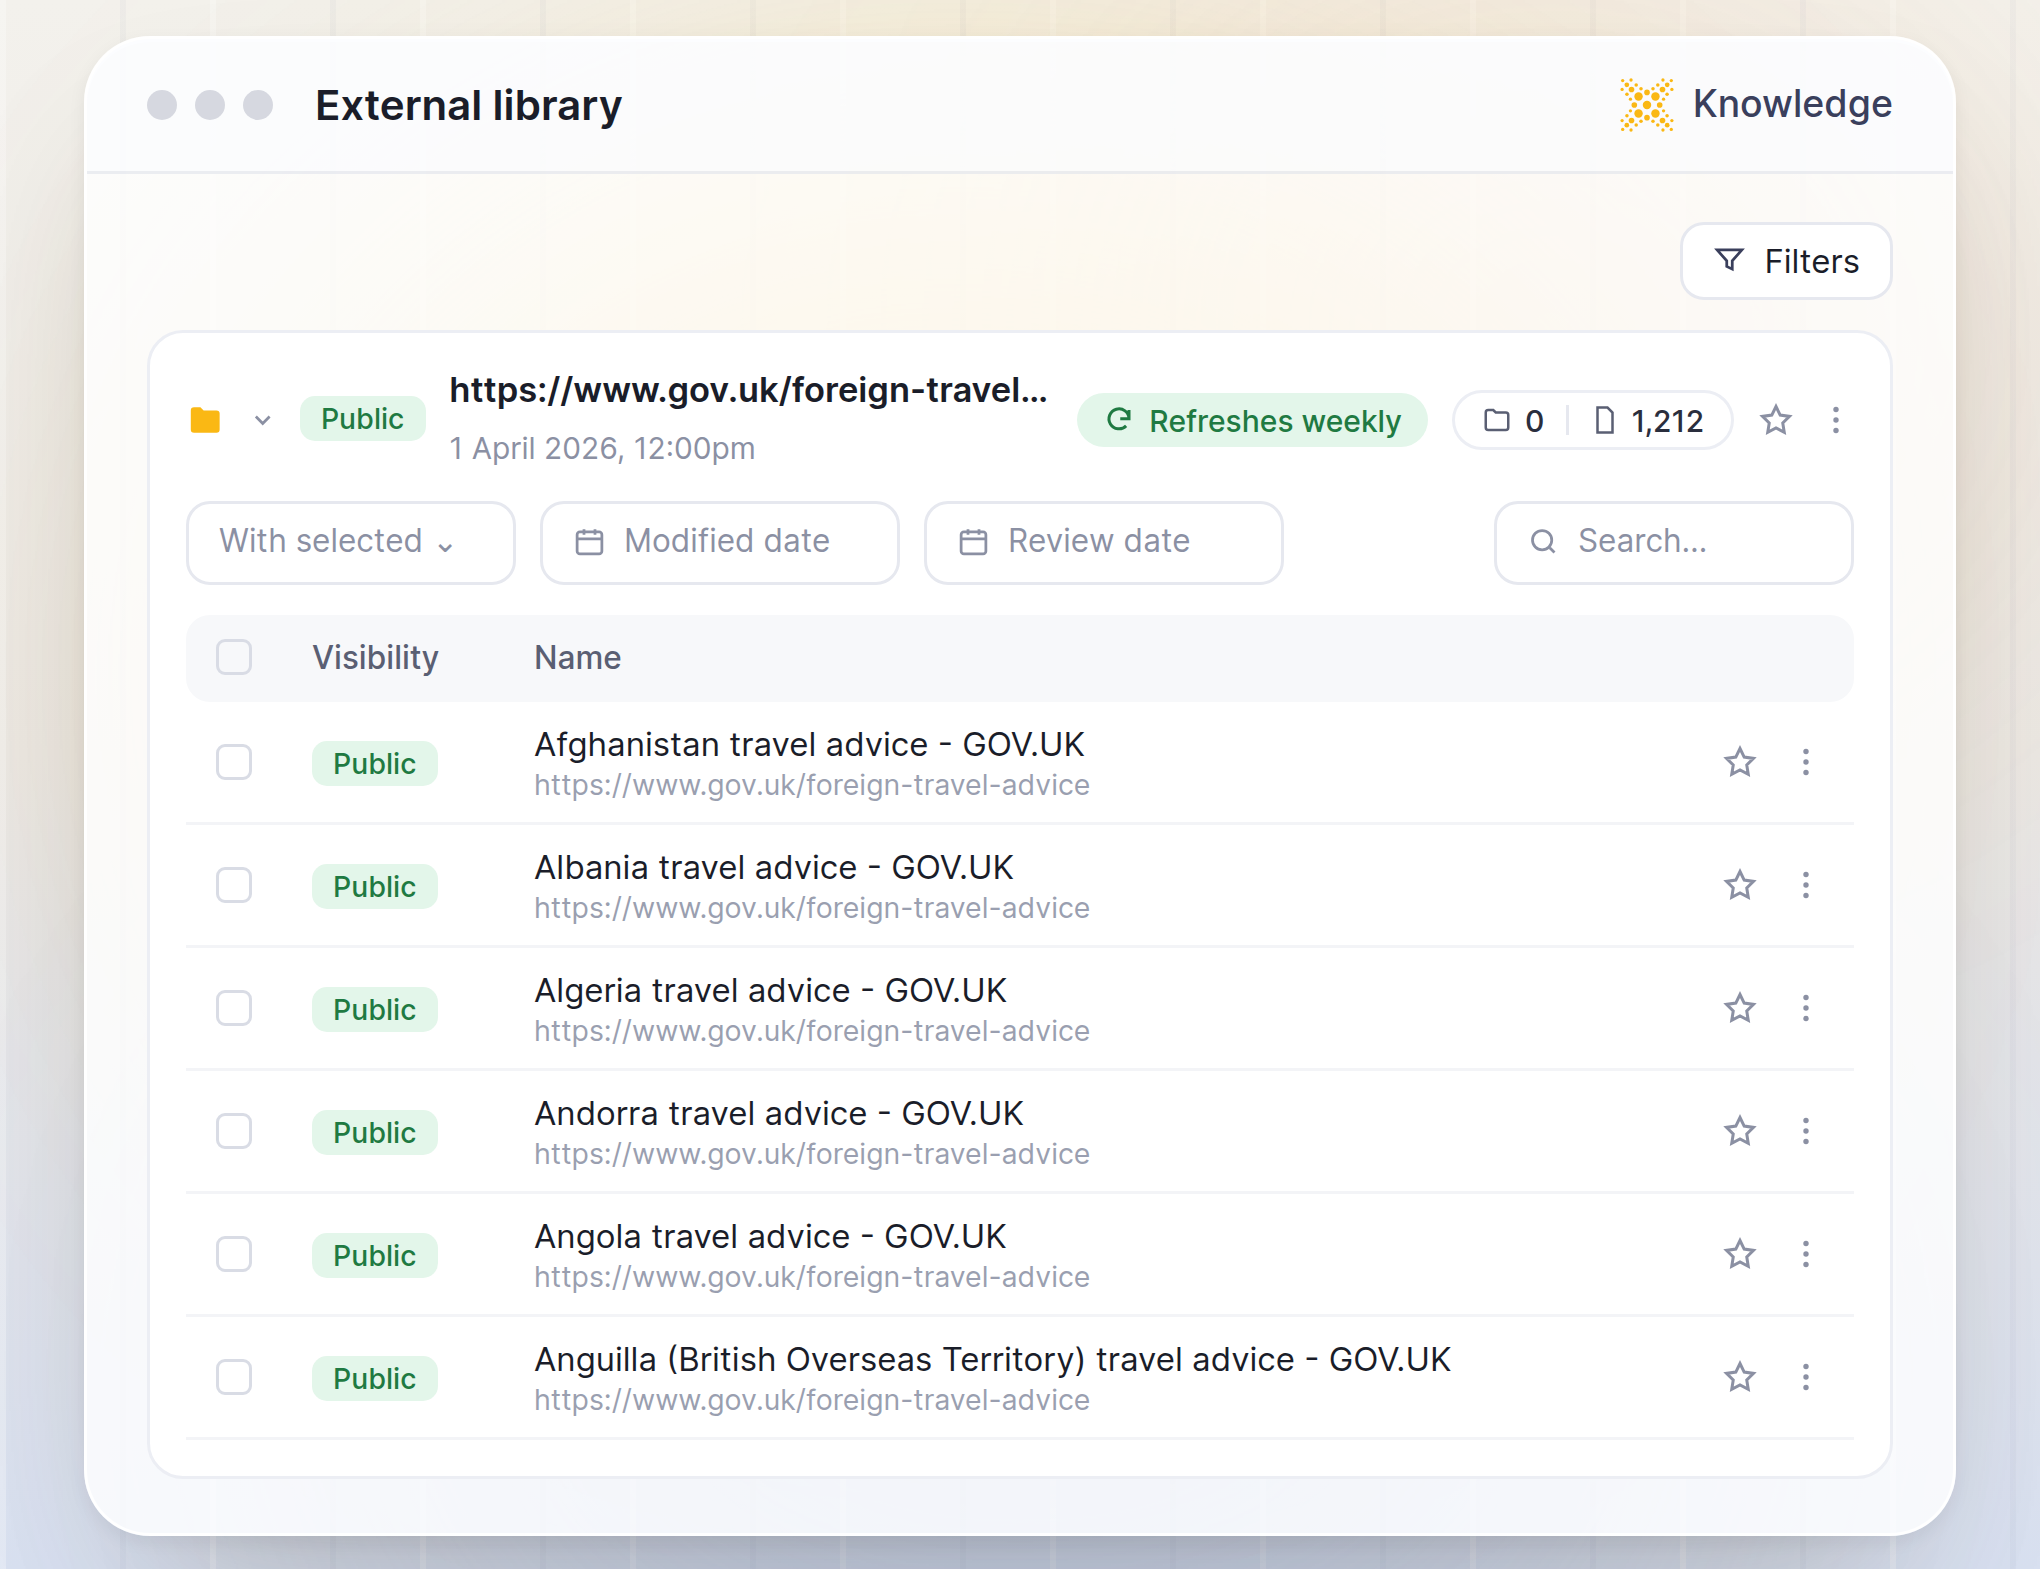Open the Modified date picker
The image size is (2040, 1569).
click(x=719, y=542)
